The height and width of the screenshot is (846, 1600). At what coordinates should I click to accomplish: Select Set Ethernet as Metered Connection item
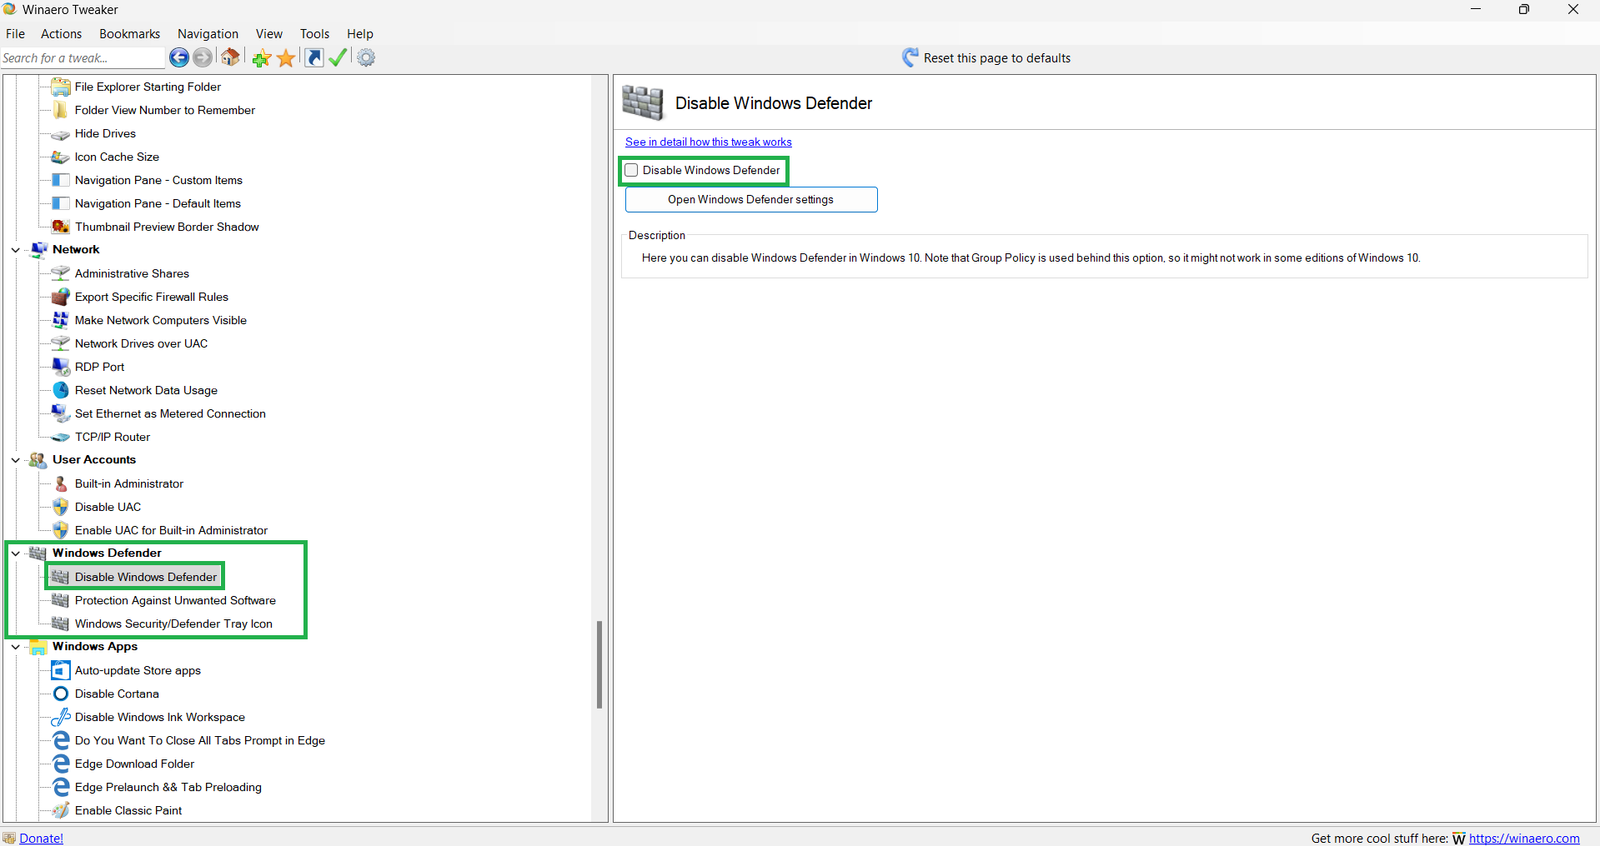click(x=170, y=414)
